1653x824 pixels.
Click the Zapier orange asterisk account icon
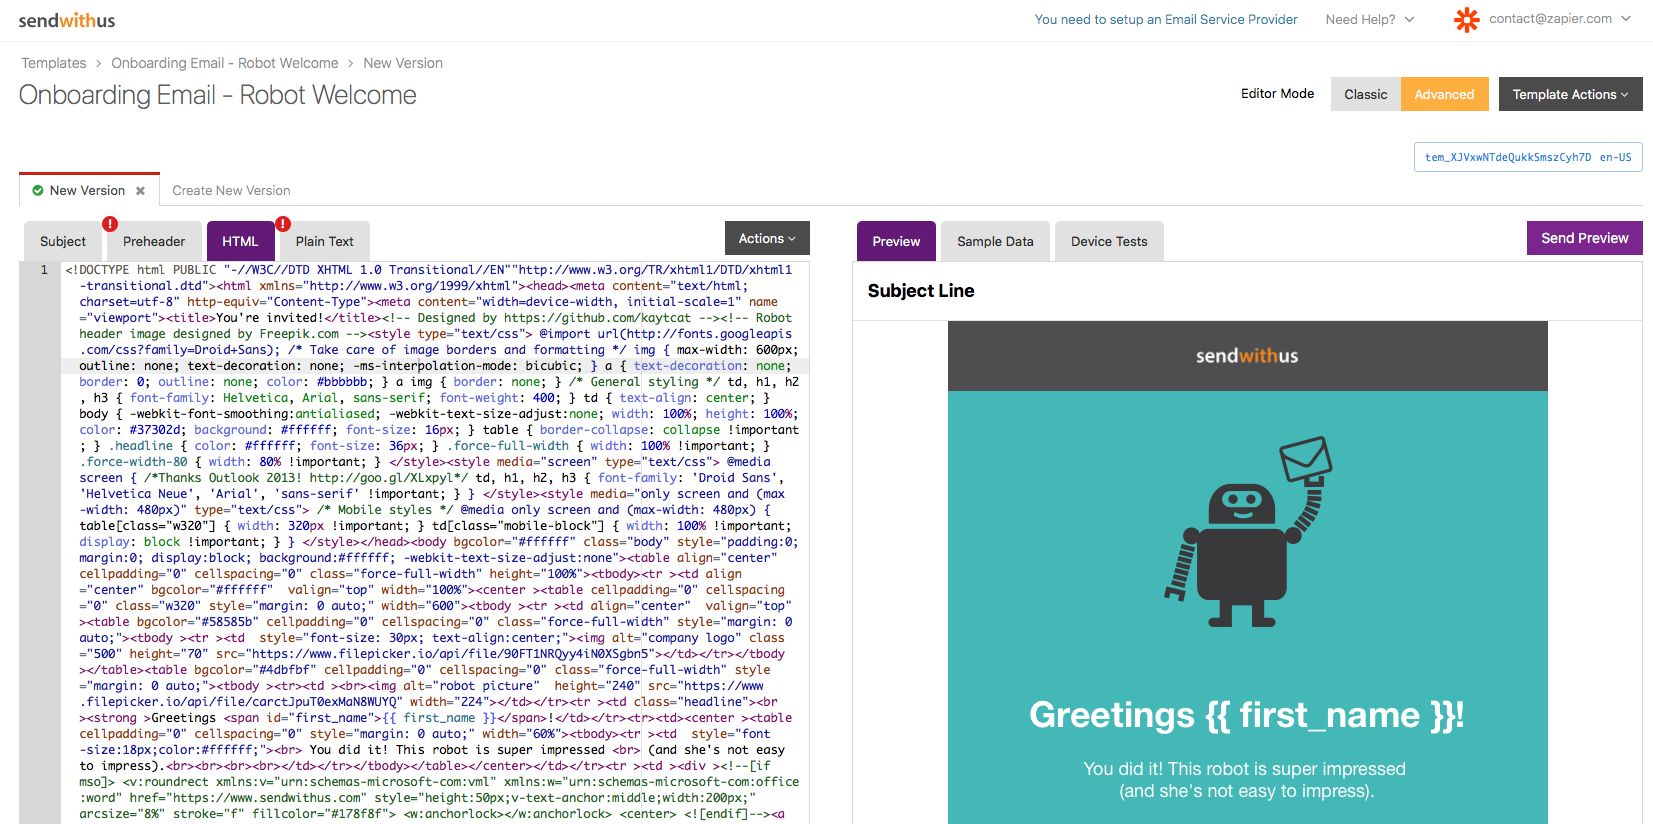pyautogui.click(x=1466, y=20)
